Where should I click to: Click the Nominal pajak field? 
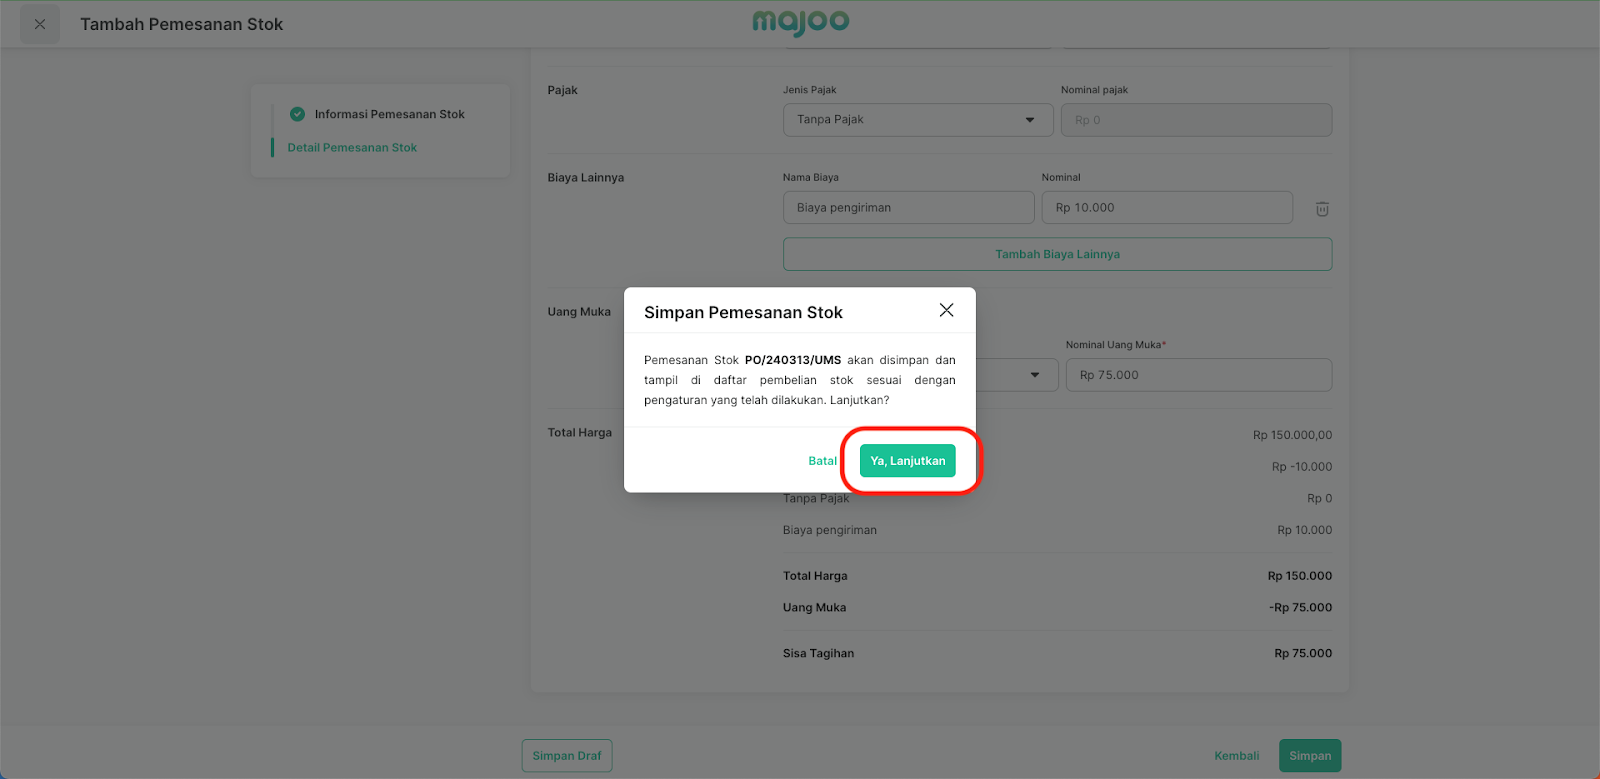pos(1196,120)
